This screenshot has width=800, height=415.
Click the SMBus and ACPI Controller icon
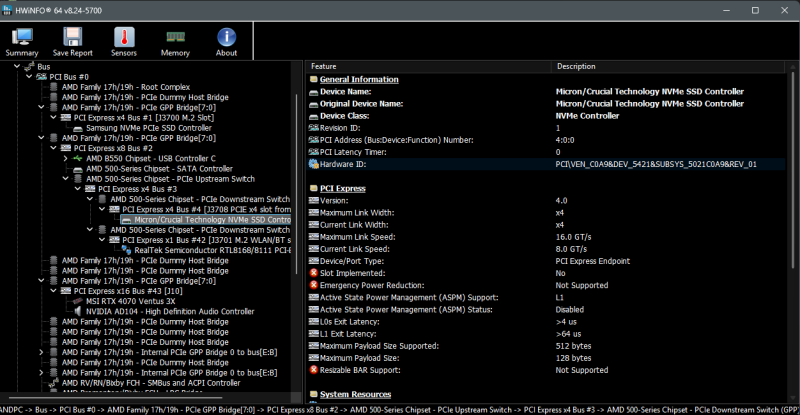53,383
